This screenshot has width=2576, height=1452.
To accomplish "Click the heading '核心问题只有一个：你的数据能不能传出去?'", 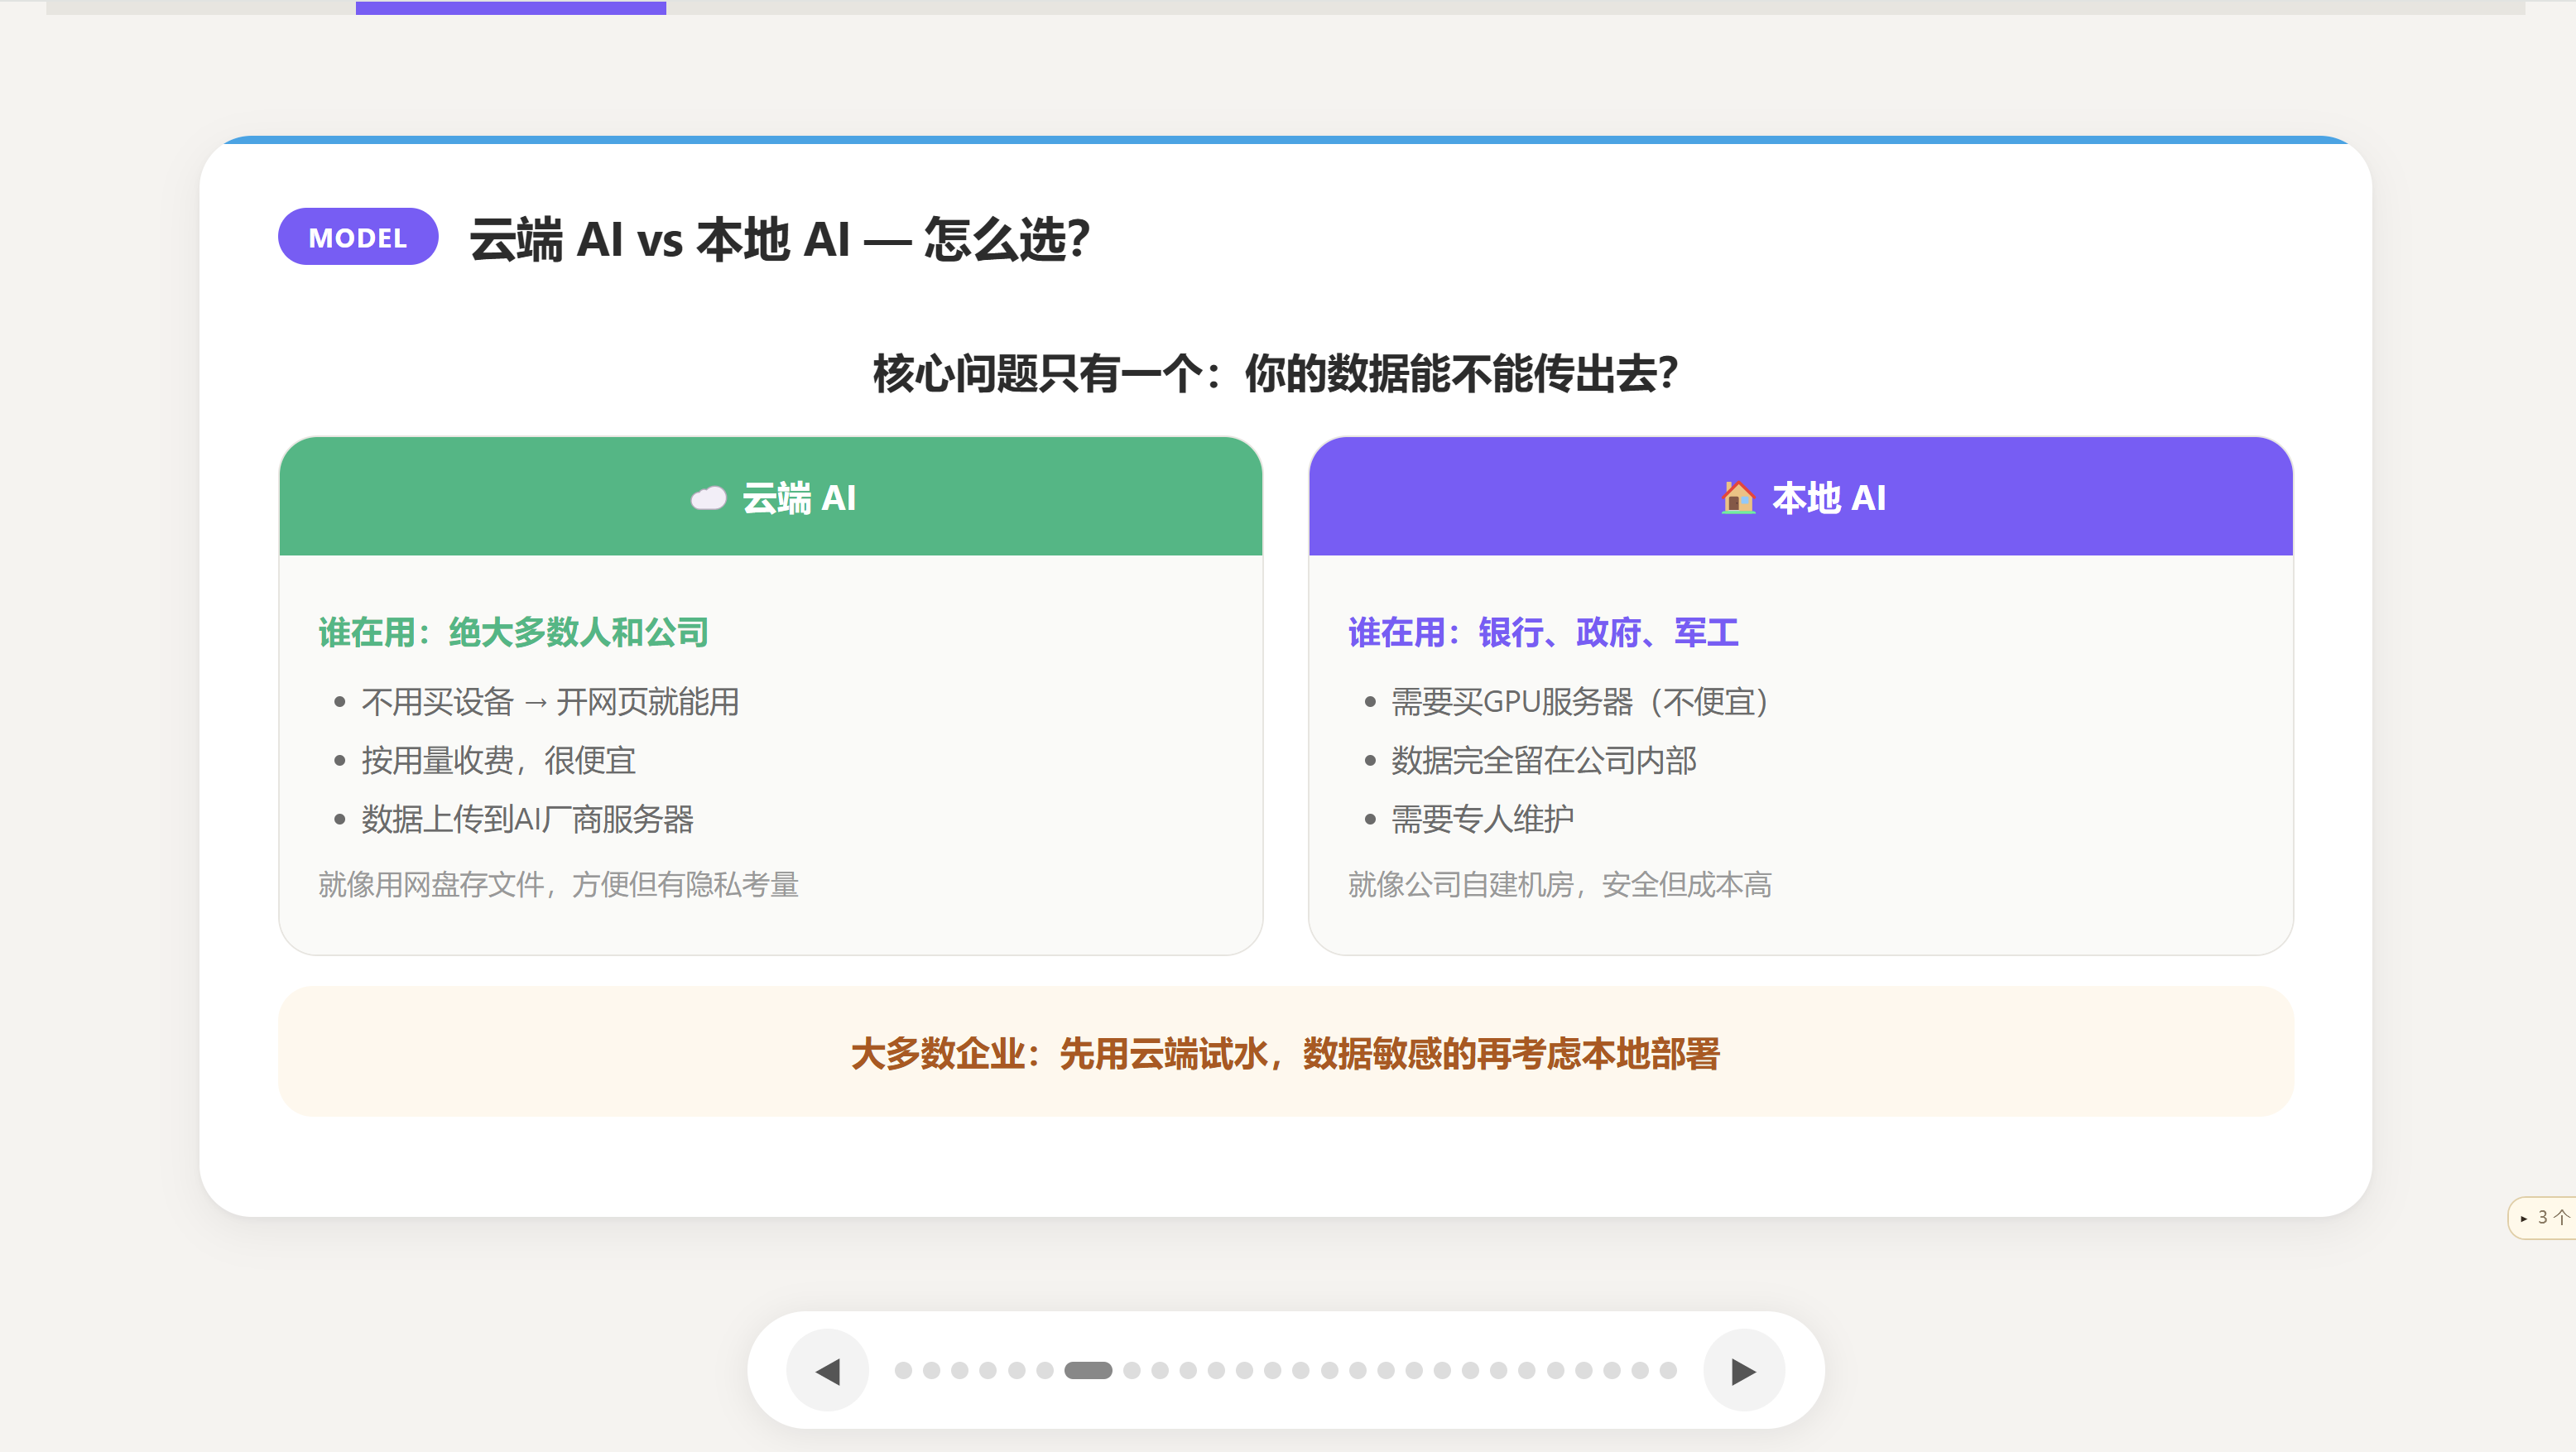I will (1275, 374).
